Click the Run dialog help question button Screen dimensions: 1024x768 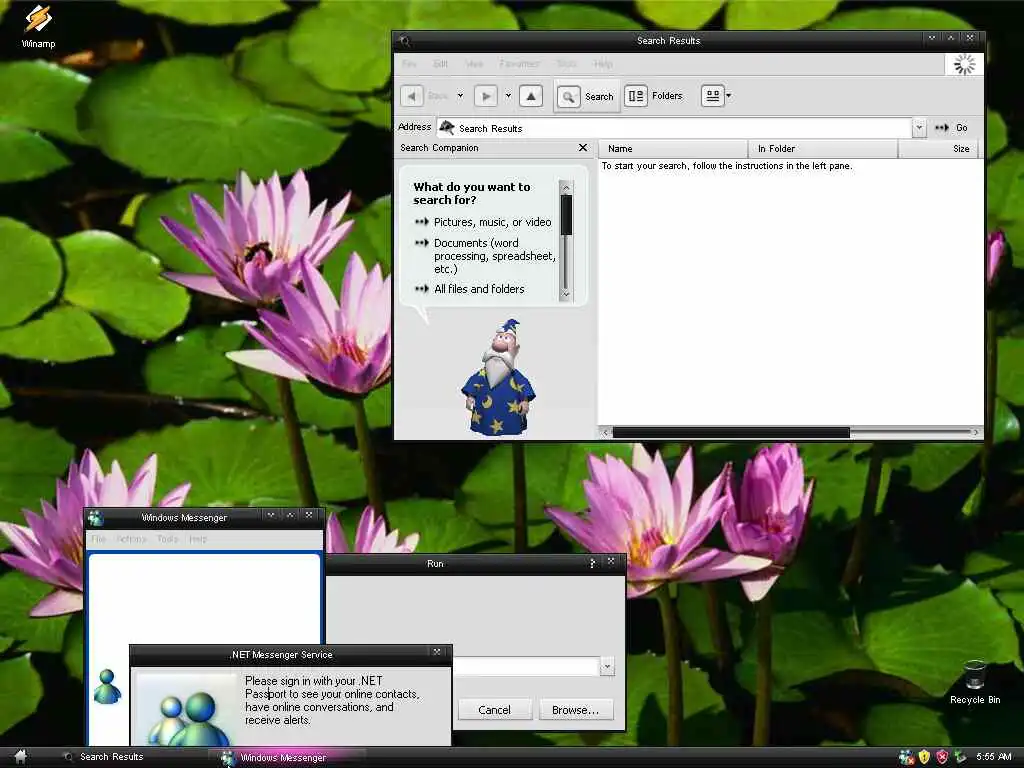pyautogui.click(x=592, y=562)
